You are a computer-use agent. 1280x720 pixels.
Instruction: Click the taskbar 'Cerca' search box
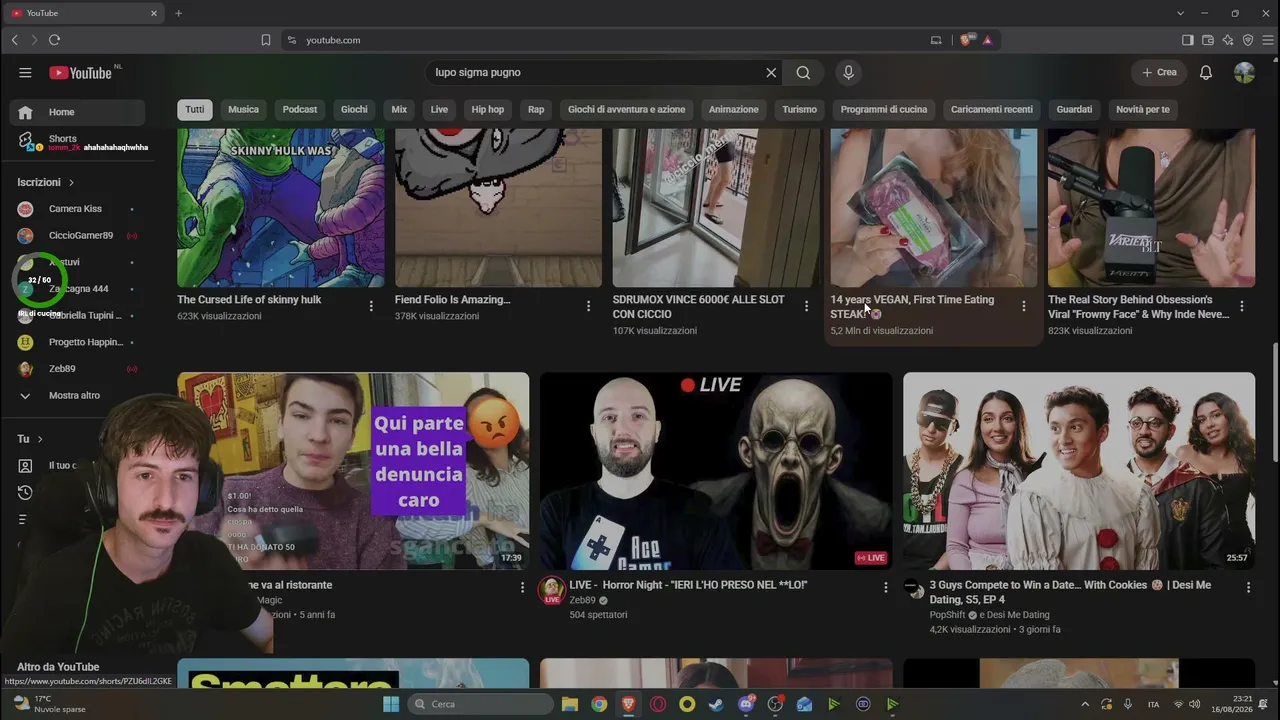coord(481,704)
